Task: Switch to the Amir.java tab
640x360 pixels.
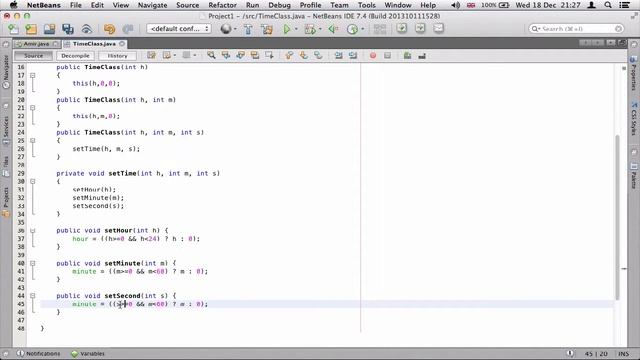Action: click(36, 44)
